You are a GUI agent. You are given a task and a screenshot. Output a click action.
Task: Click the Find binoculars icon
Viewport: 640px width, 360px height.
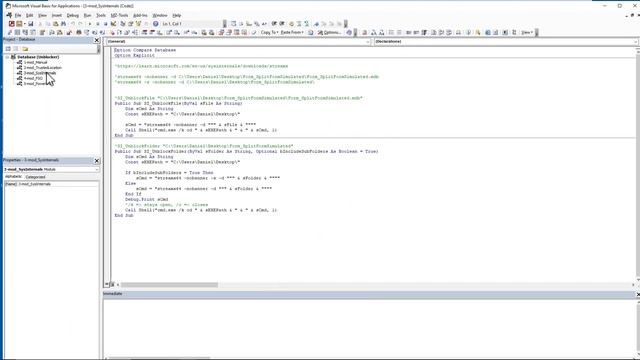tap(64, 24)
